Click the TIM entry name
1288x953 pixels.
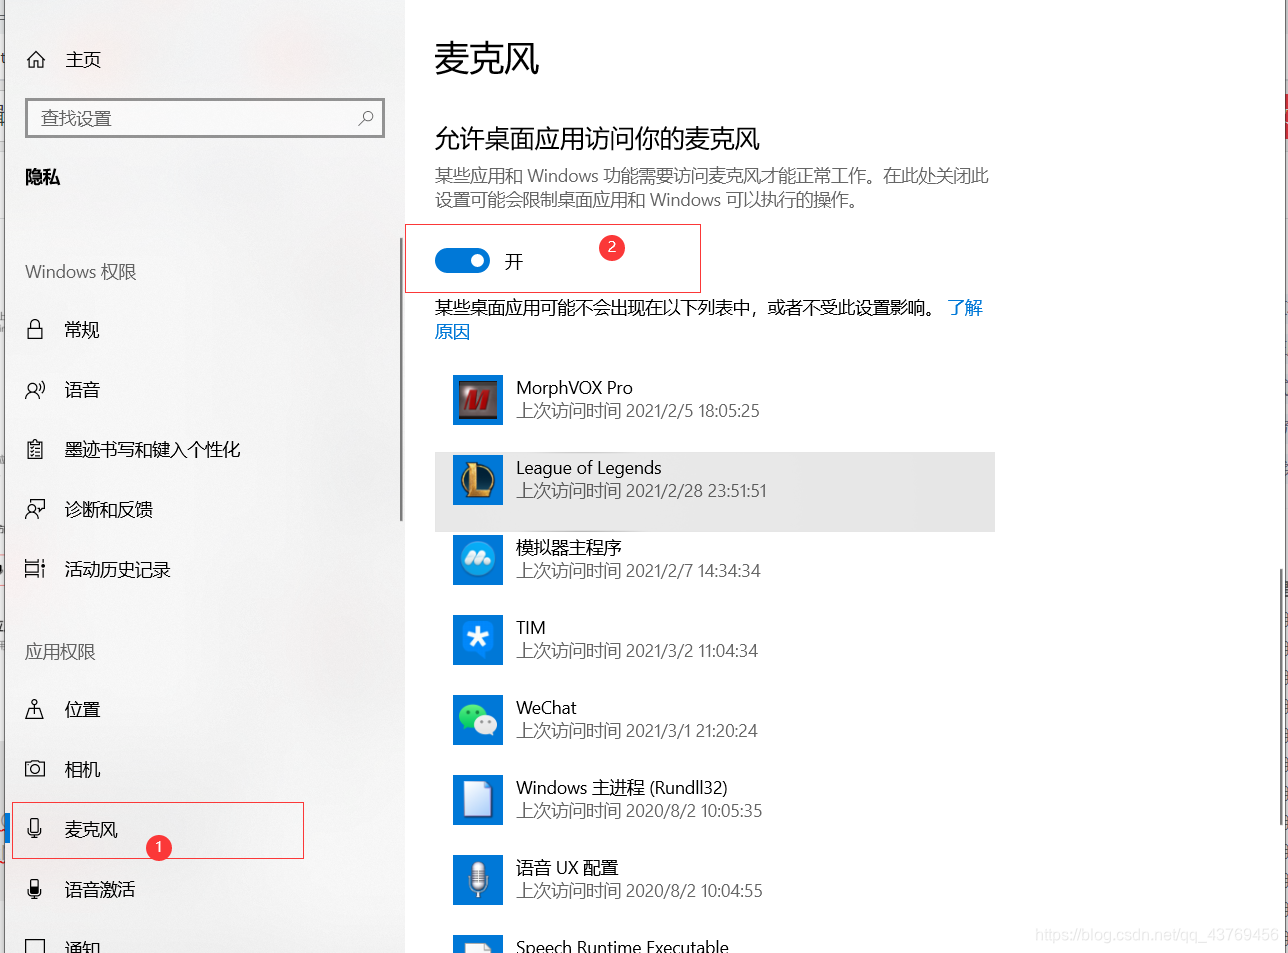click(x=531, y=628)
